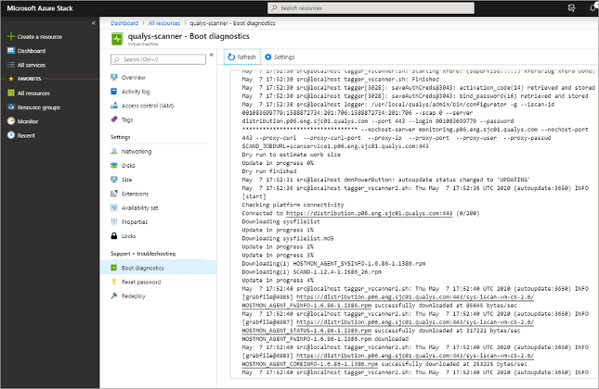Open Dashboard from the left navigation
This screenshot has width=599, height=389.
(x=31, y=51)
